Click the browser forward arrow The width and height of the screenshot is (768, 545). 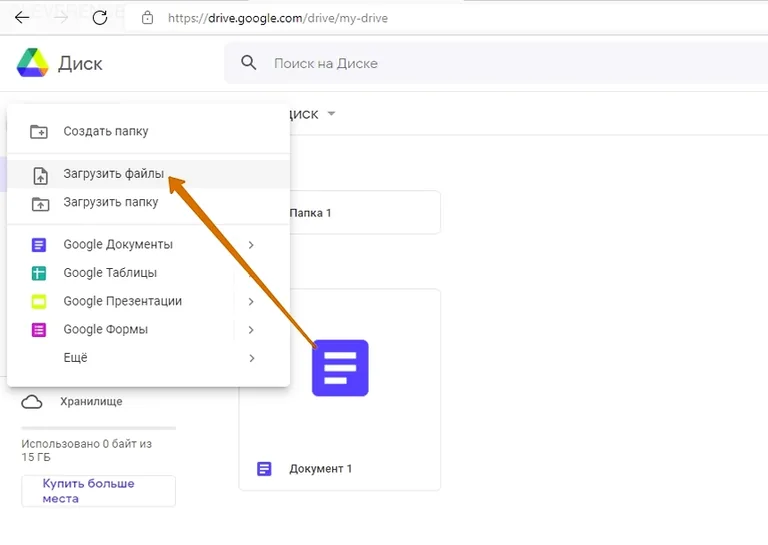point(61,18)
